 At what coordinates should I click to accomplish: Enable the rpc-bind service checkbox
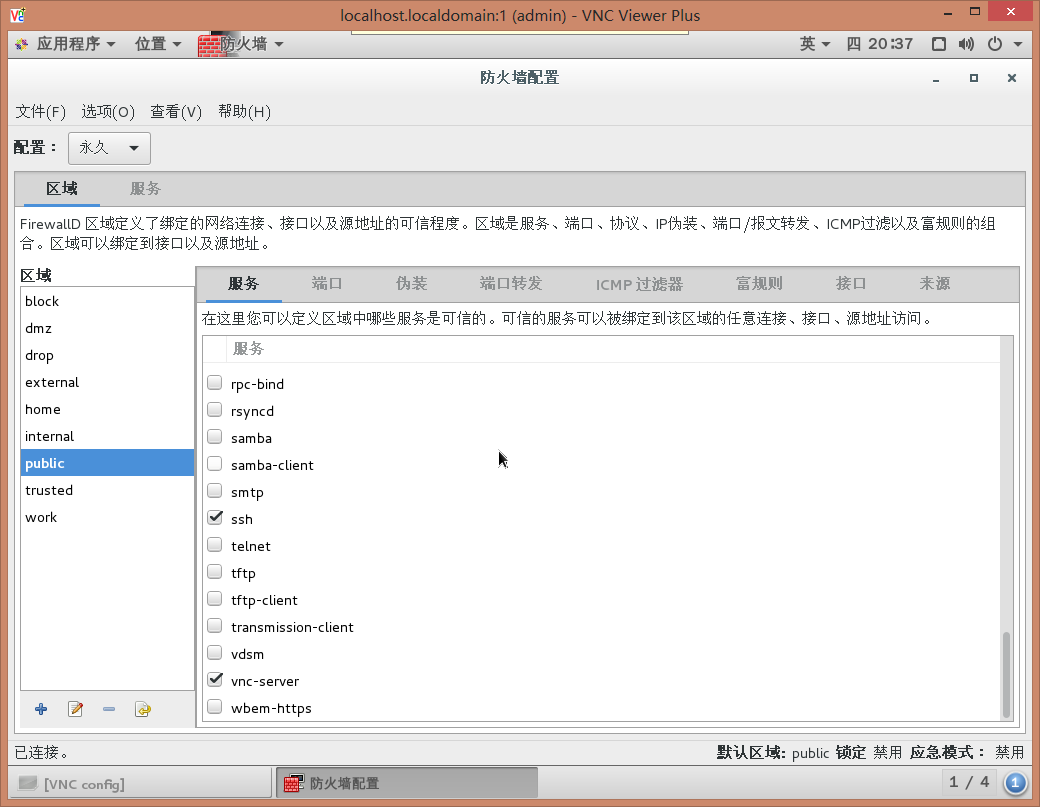[x=214, y=383]
